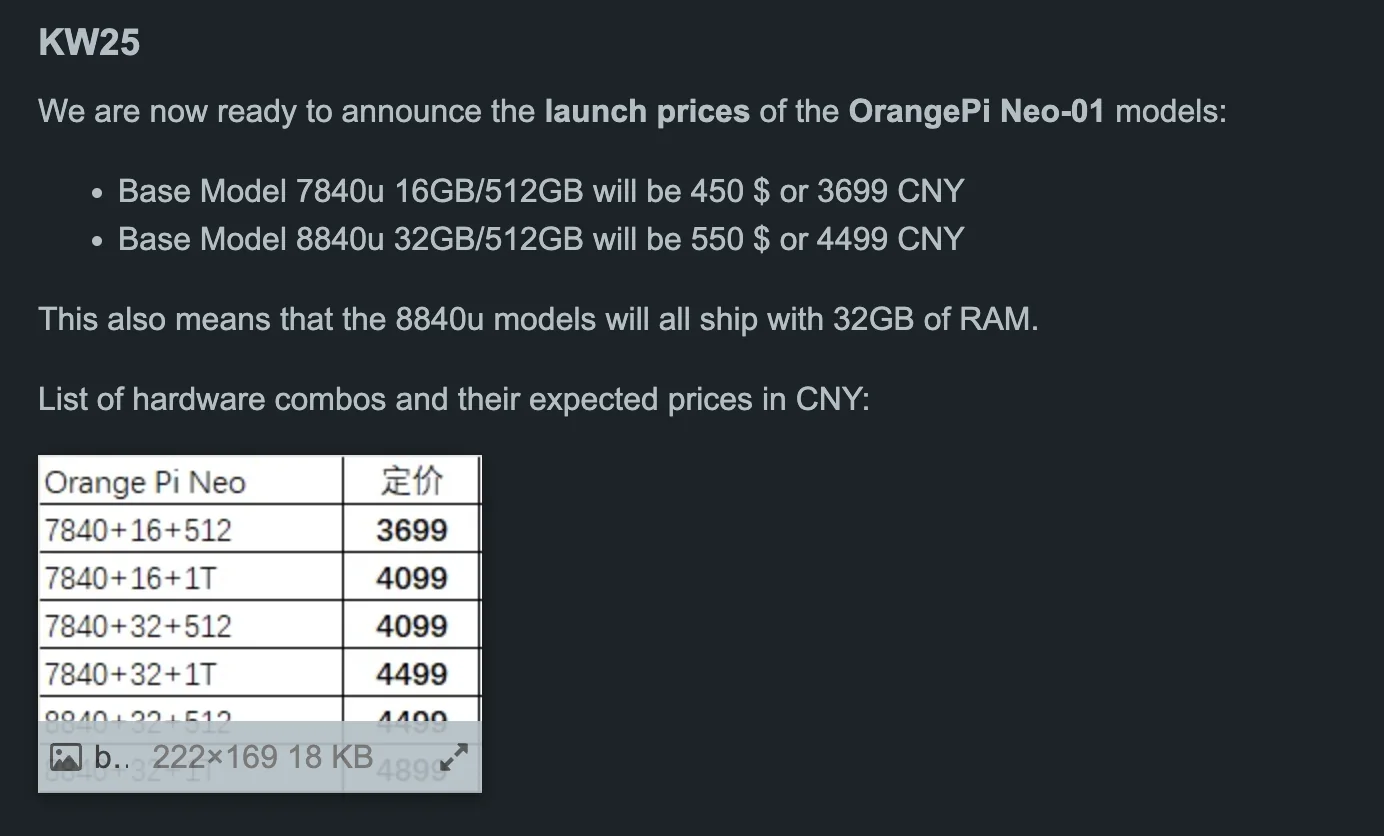Open the Orange Pi Neo price table thumbnail
The height and width of the screenshot is (836, 1384).
pyautogui.click(x=260, y=623)
